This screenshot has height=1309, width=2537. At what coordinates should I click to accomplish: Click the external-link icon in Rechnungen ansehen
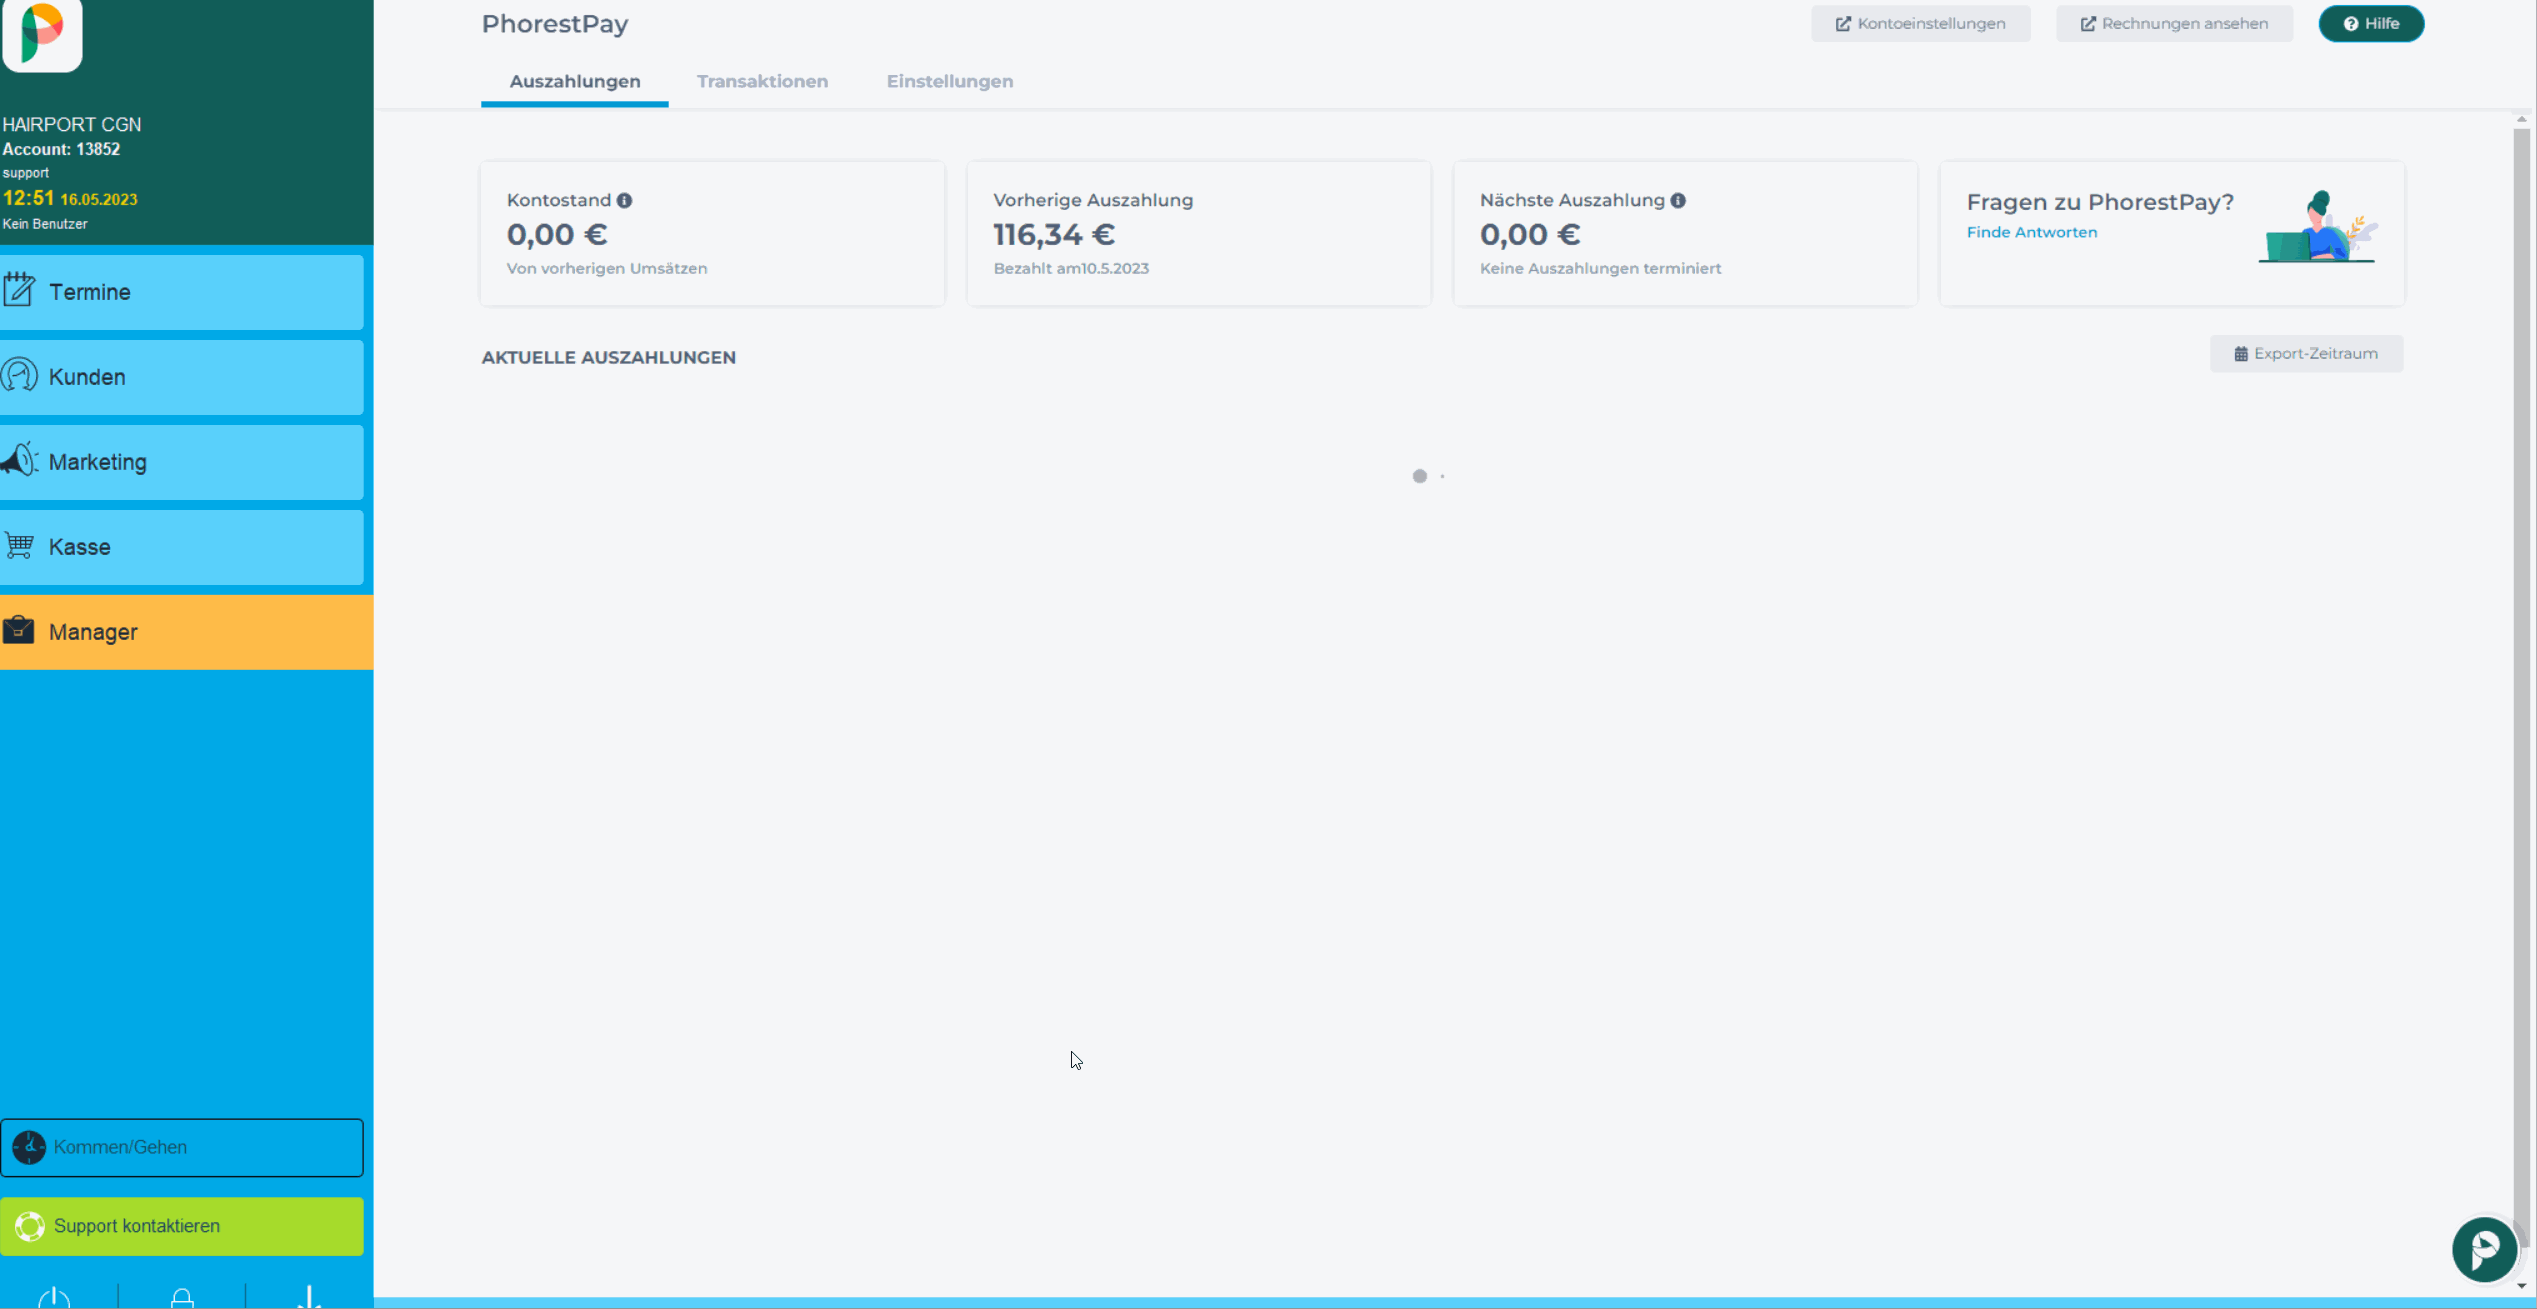tap(2088, 24)
